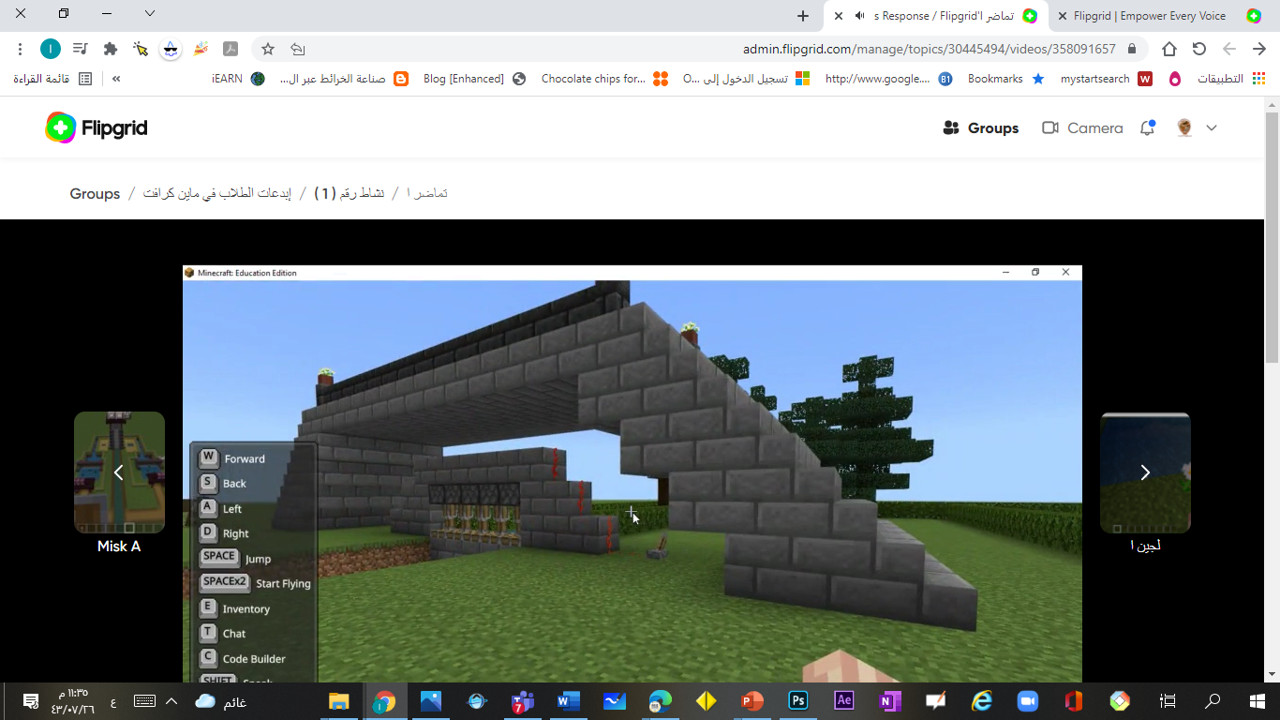The image size is (1280, 720).
Task: Bookmark this page with star icon
Action: pos(267,49)
